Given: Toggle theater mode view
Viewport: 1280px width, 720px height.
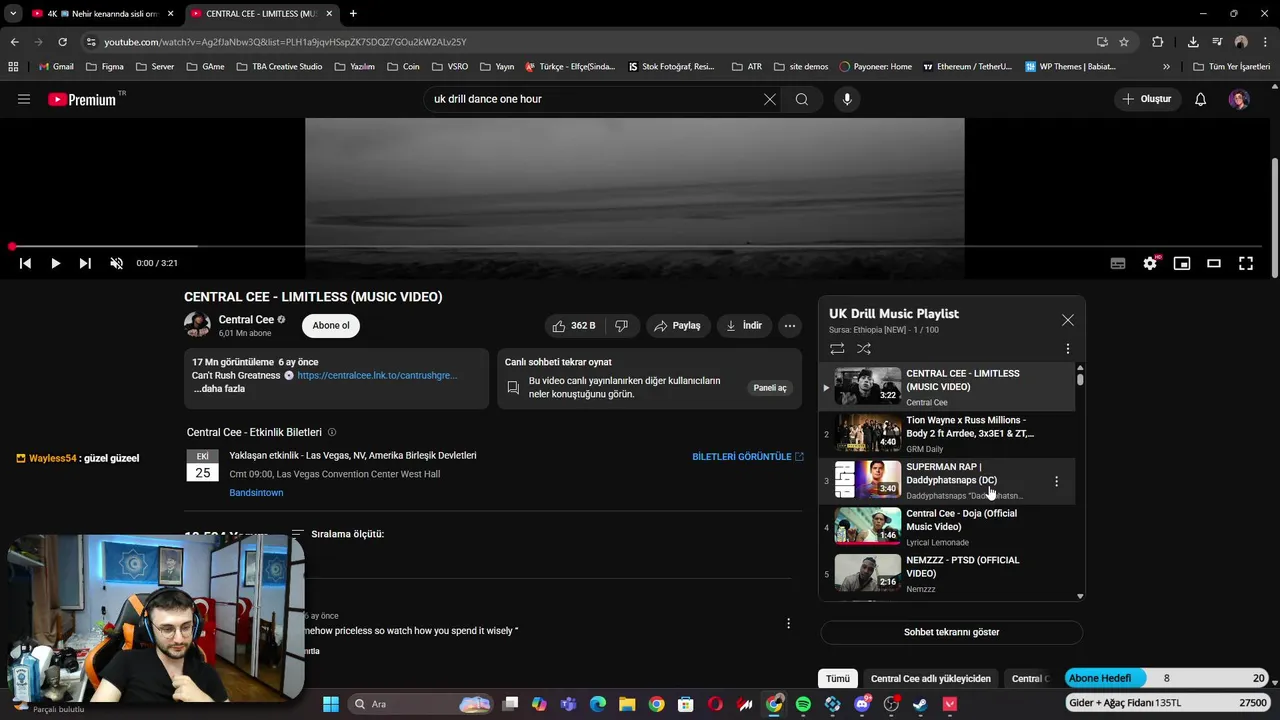Looking at the screenshot, I should [x=1214, y=263].
